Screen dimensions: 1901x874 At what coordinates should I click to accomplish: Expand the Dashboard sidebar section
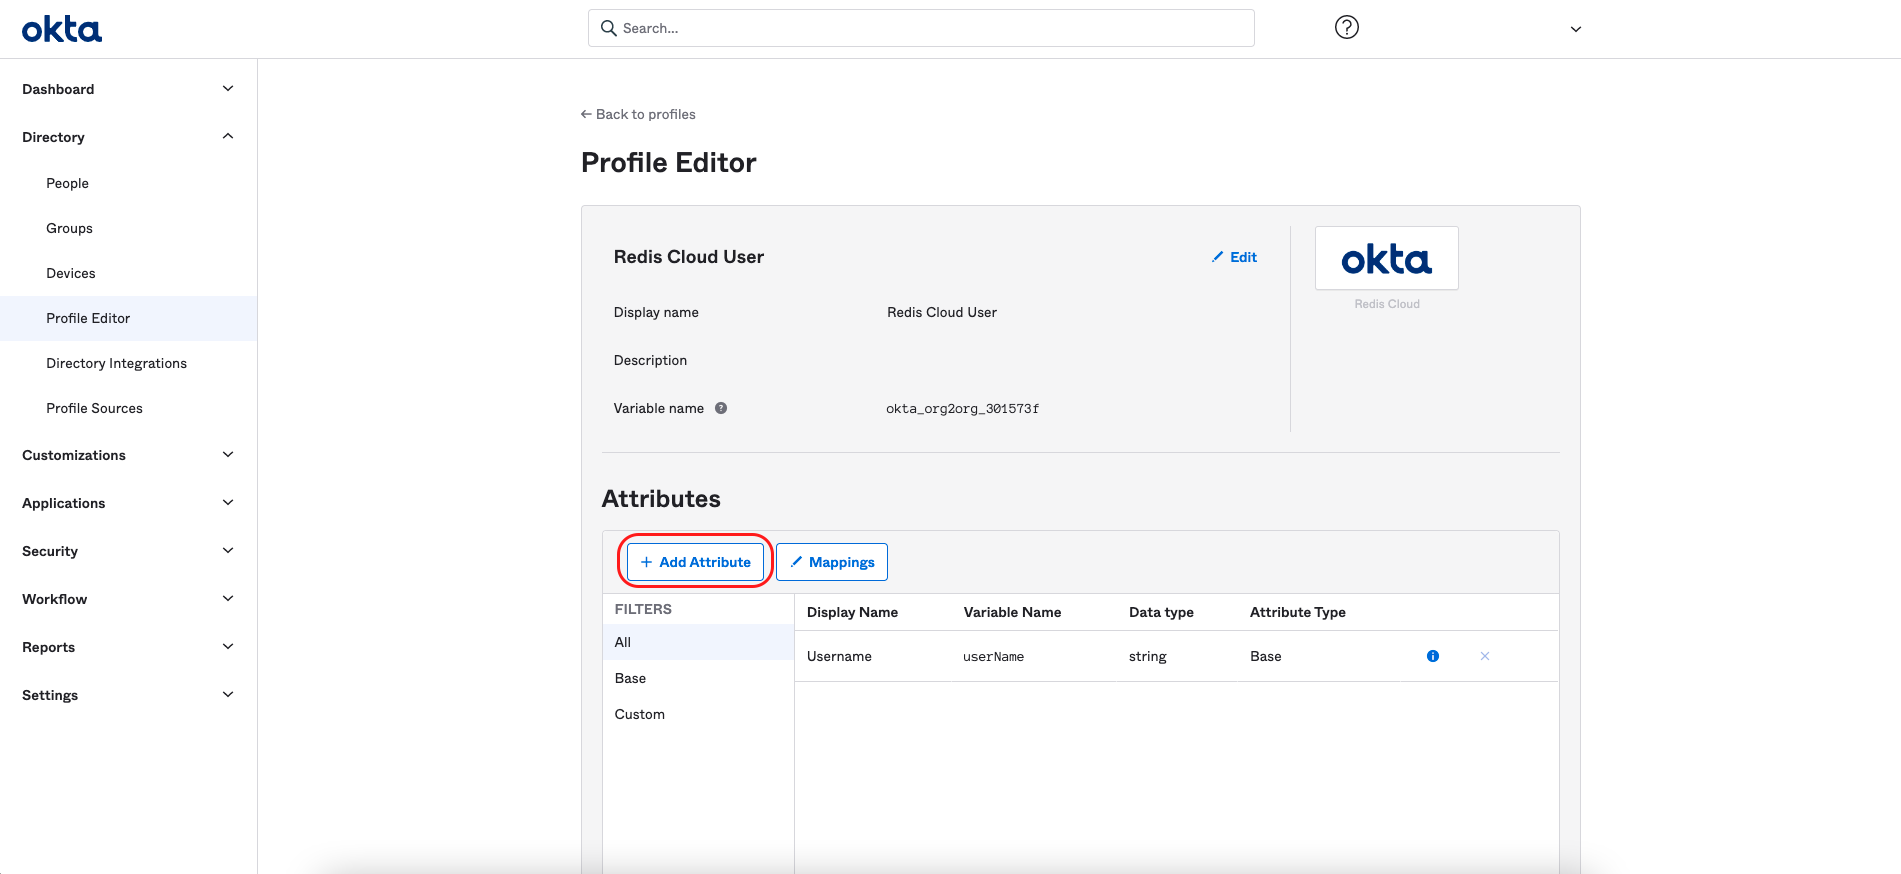point(227,89)
